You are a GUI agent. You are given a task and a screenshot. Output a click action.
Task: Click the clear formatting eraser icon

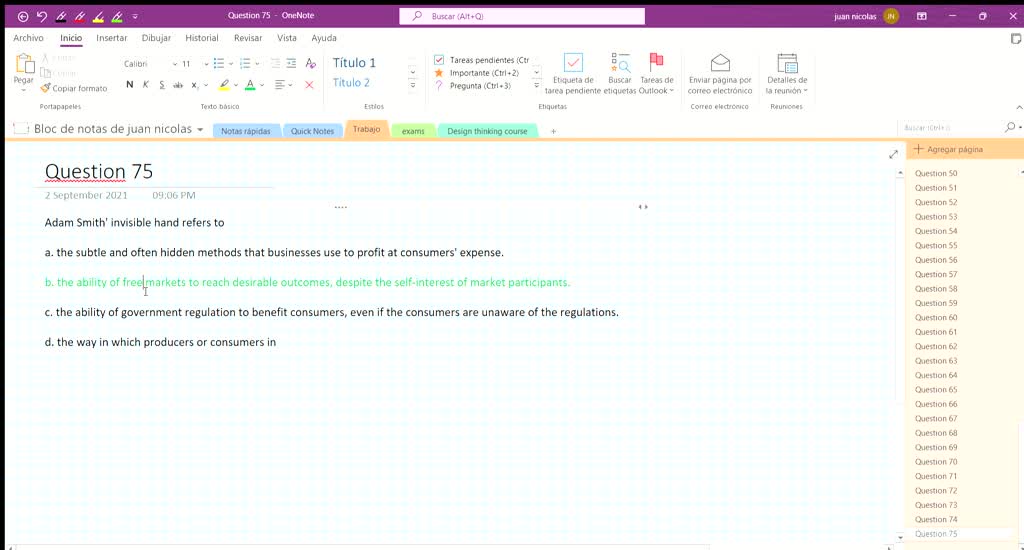tap(310, 63)
